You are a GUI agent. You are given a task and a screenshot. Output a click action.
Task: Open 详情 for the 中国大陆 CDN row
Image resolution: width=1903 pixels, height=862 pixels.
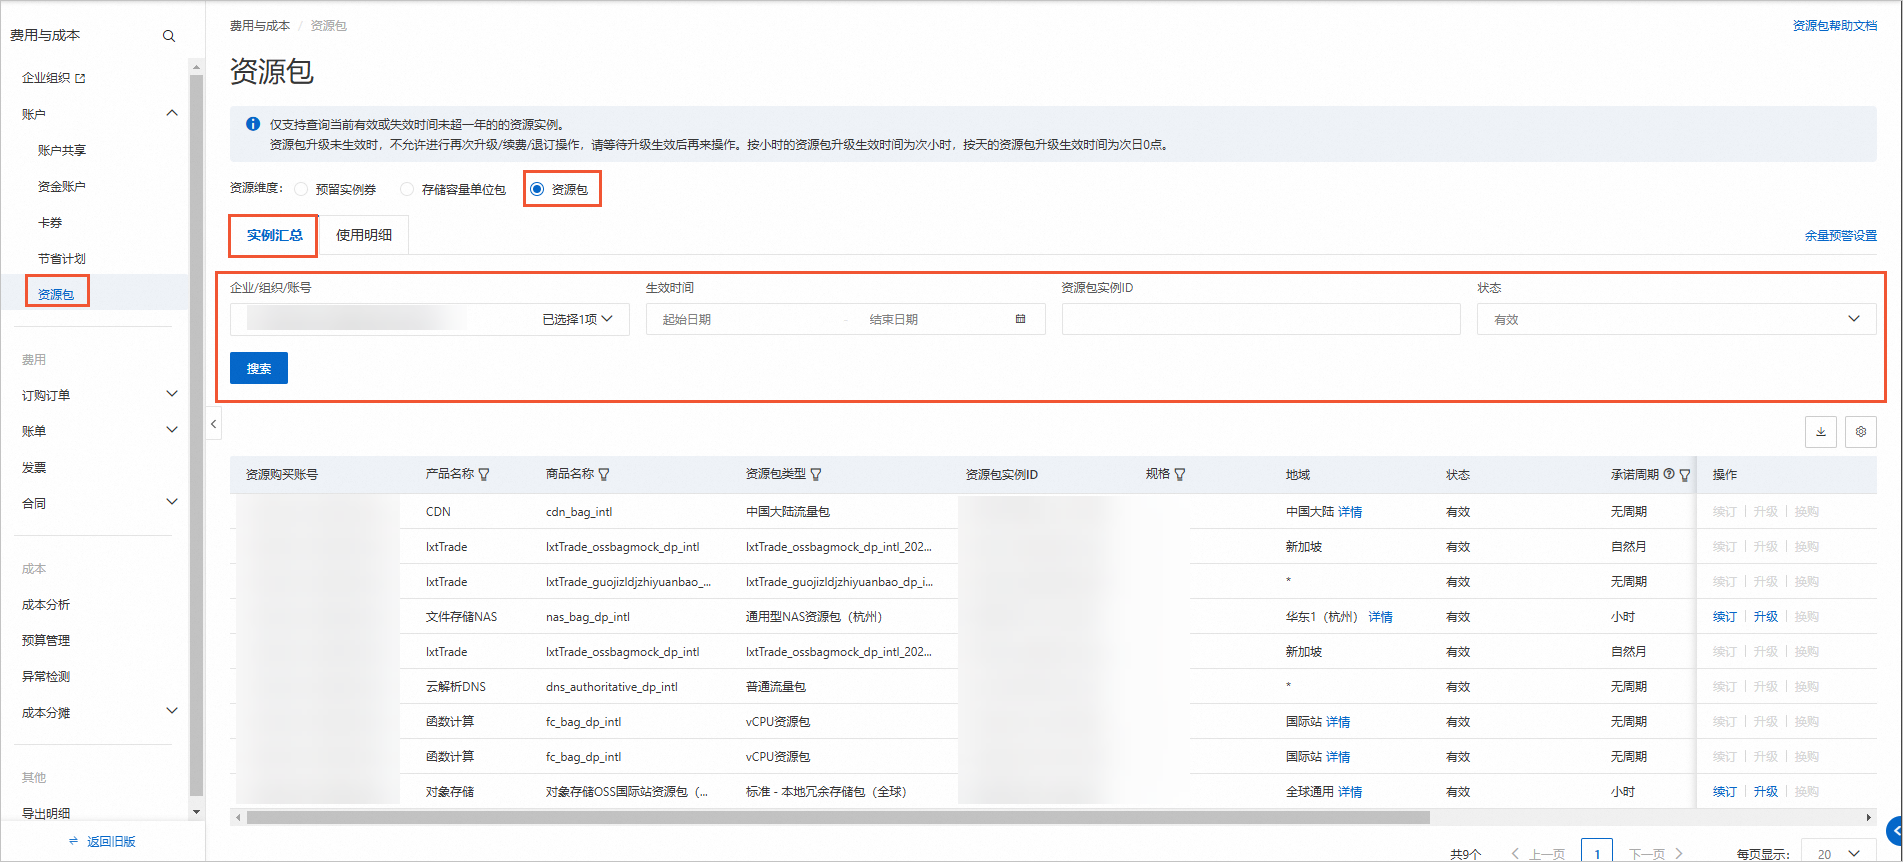click(x=1350, y=511)
